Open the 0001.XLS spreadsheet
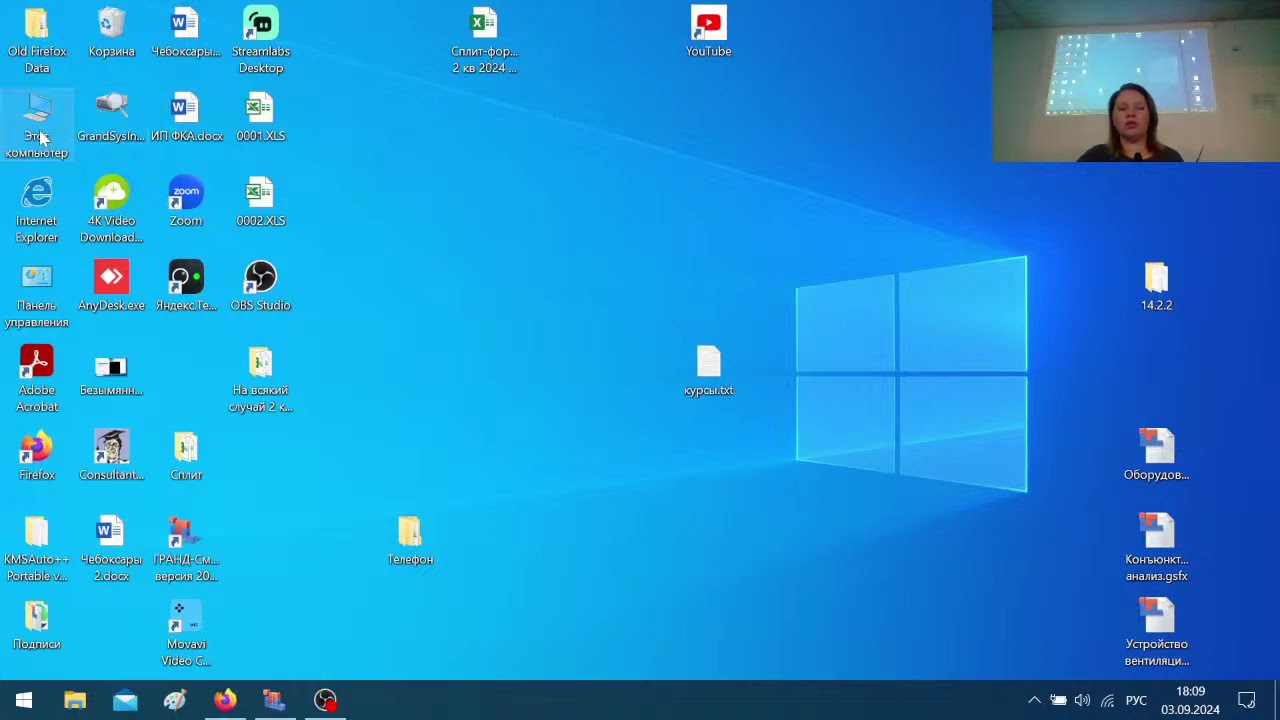The image size is (1280, 720). pos(261,118)
